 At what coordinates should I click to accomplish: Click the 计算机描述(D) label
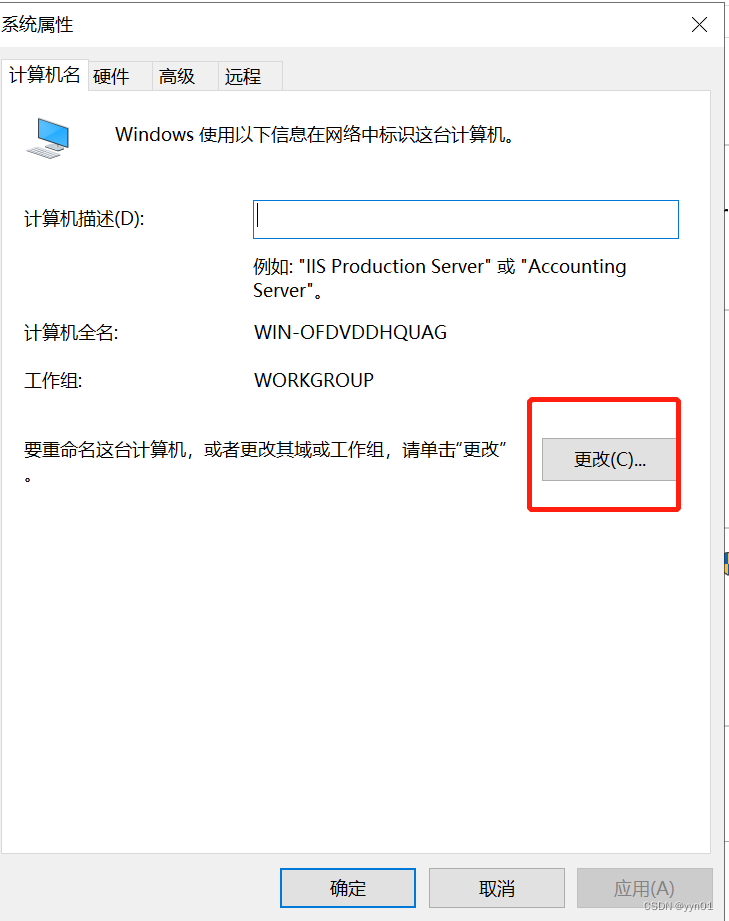pos(84,219)
